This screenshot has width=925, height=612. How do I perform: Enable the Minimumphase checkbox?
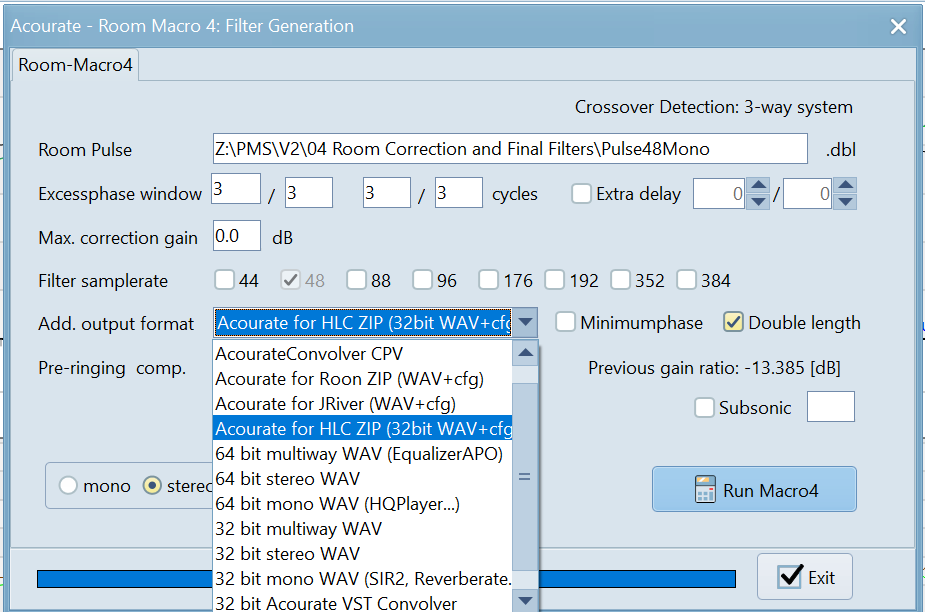[x=565, y=322]
